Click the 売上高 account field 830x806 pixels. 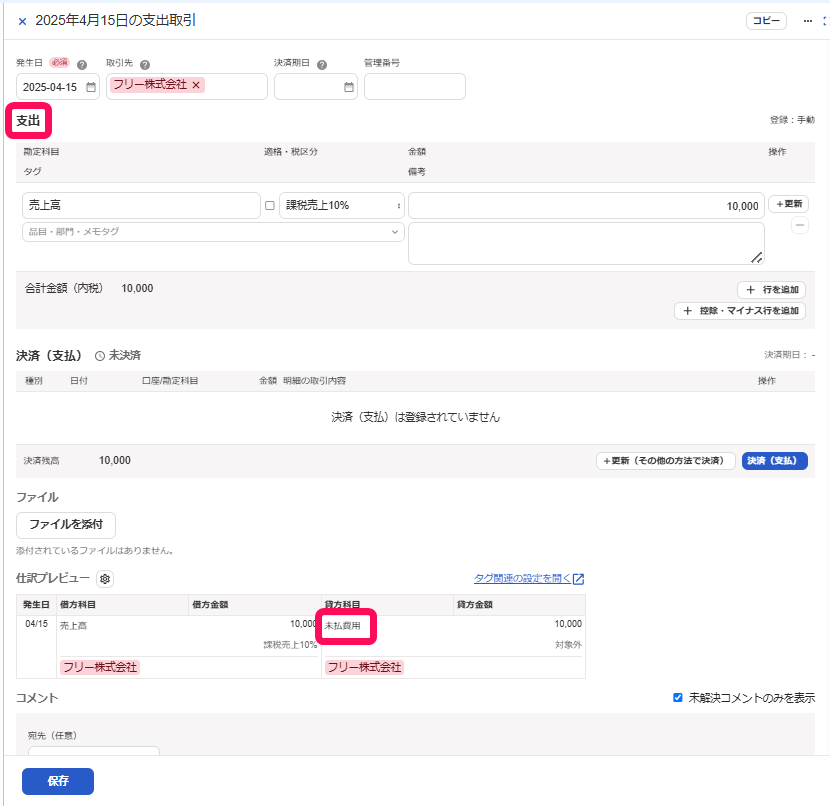pyautogui.click(x=141, y=205)
